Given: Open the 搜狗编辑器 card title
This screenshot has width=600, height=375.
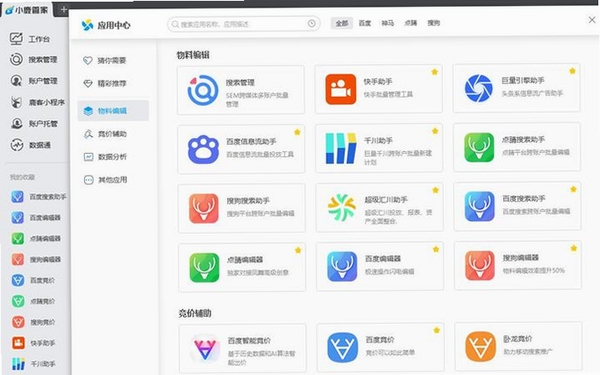Looking at the screenshot, I should 520,258.
